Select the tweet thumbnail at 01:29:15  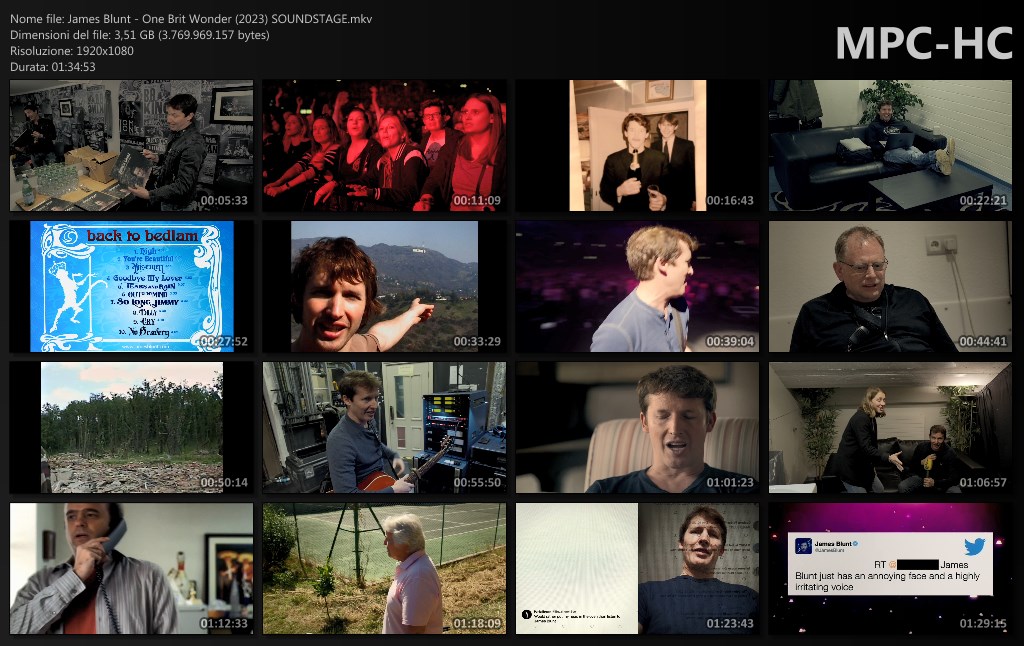(890, 569)
